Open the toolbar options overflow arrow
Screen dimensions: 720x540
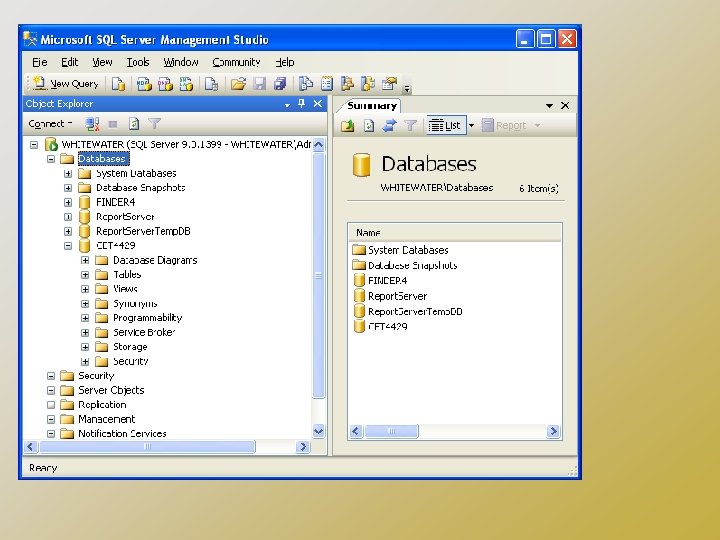coord(407,88)
